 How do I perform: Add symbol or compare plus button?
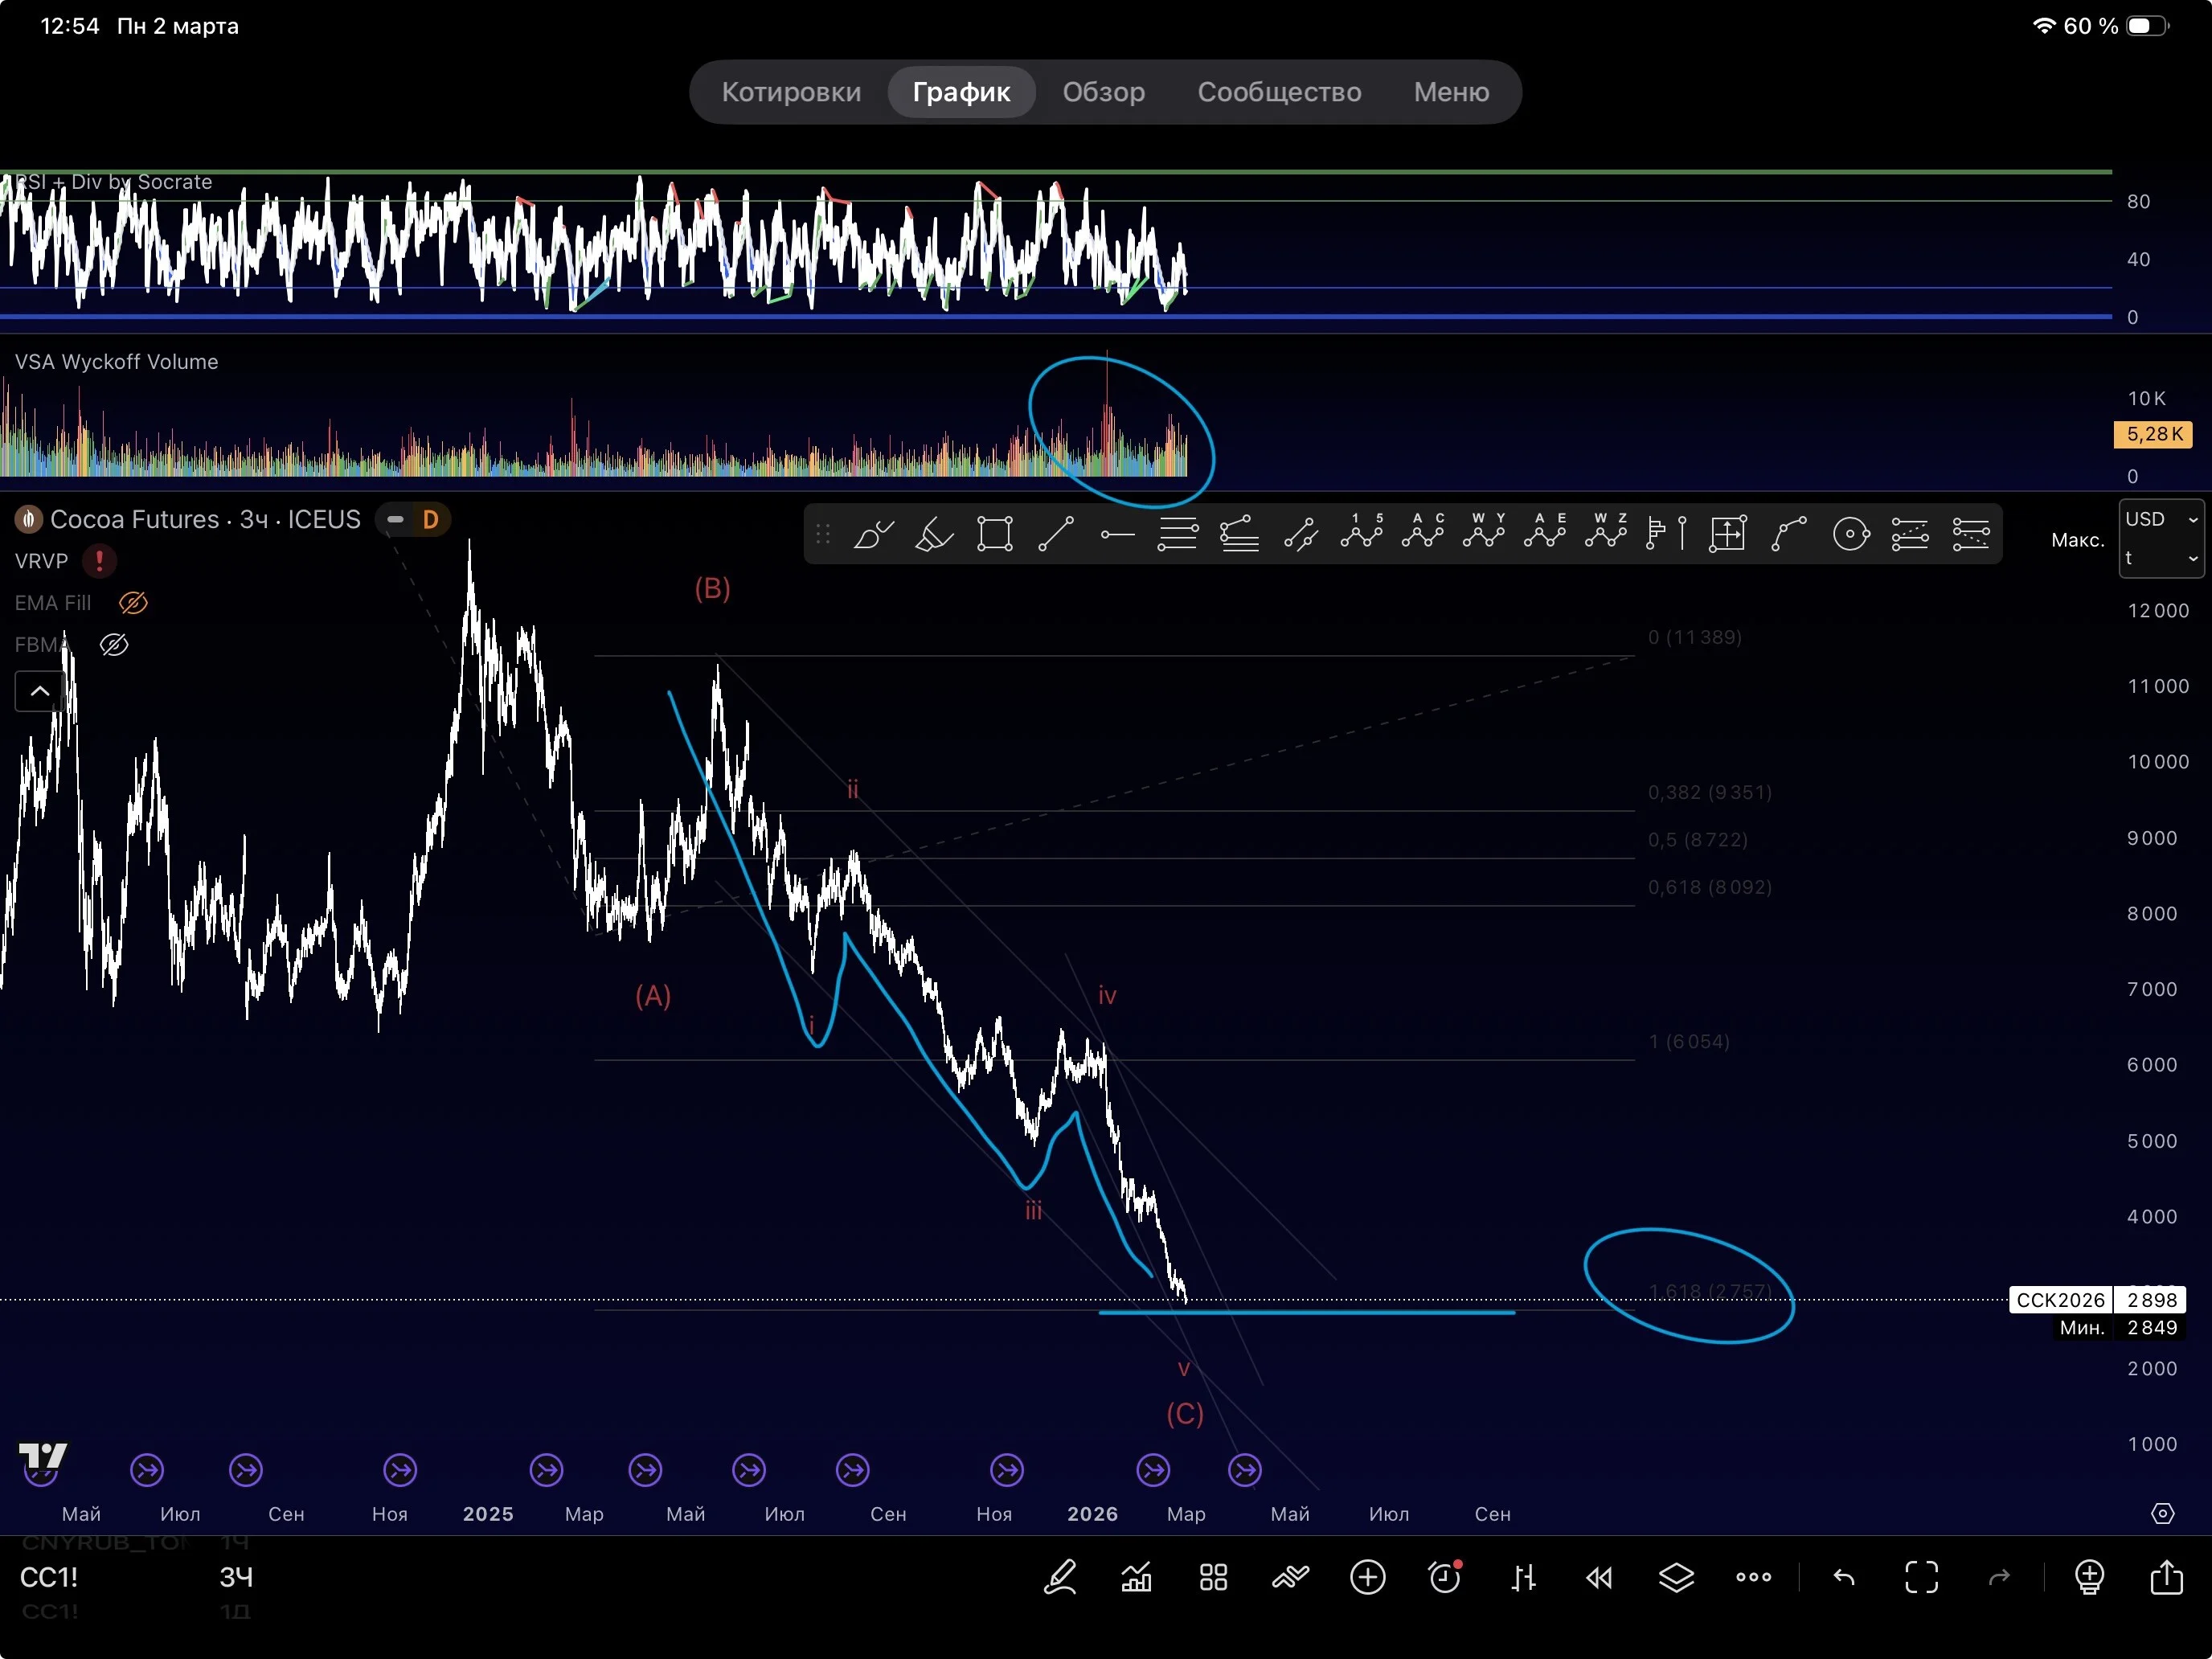(x=1368, y=1578)
